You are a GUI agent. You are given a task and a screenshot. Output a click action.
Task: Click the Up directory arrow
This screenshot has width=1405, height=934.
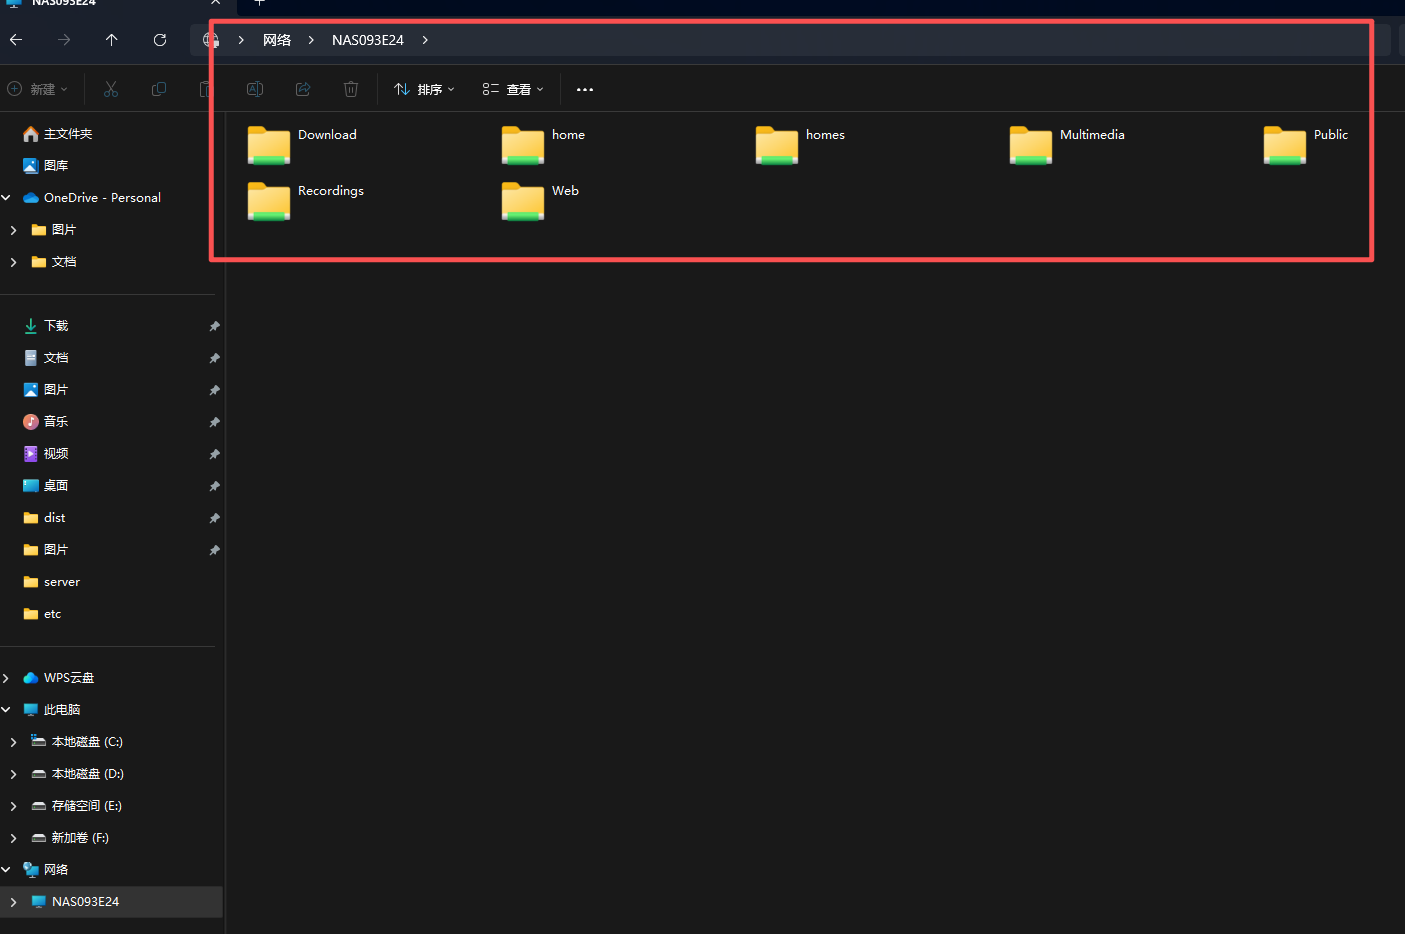(111, 40)
